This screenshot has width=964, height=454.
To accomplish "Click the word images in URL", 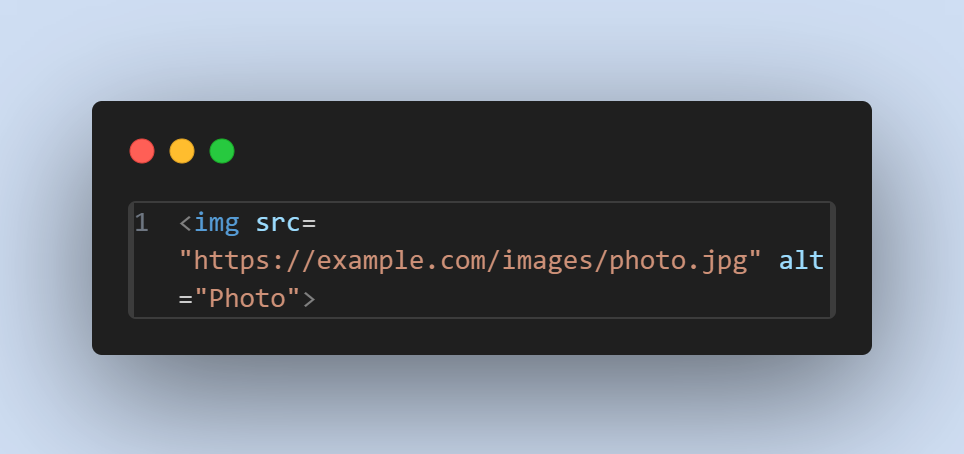I will 548,261.
